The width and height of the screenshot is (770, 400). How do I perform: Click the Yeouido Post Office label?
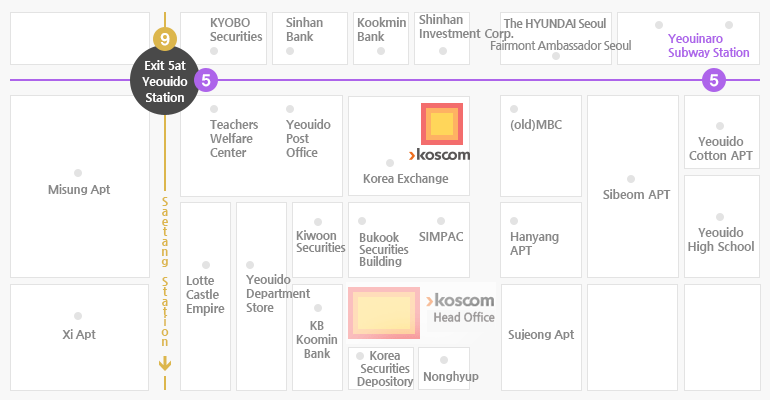308,138
